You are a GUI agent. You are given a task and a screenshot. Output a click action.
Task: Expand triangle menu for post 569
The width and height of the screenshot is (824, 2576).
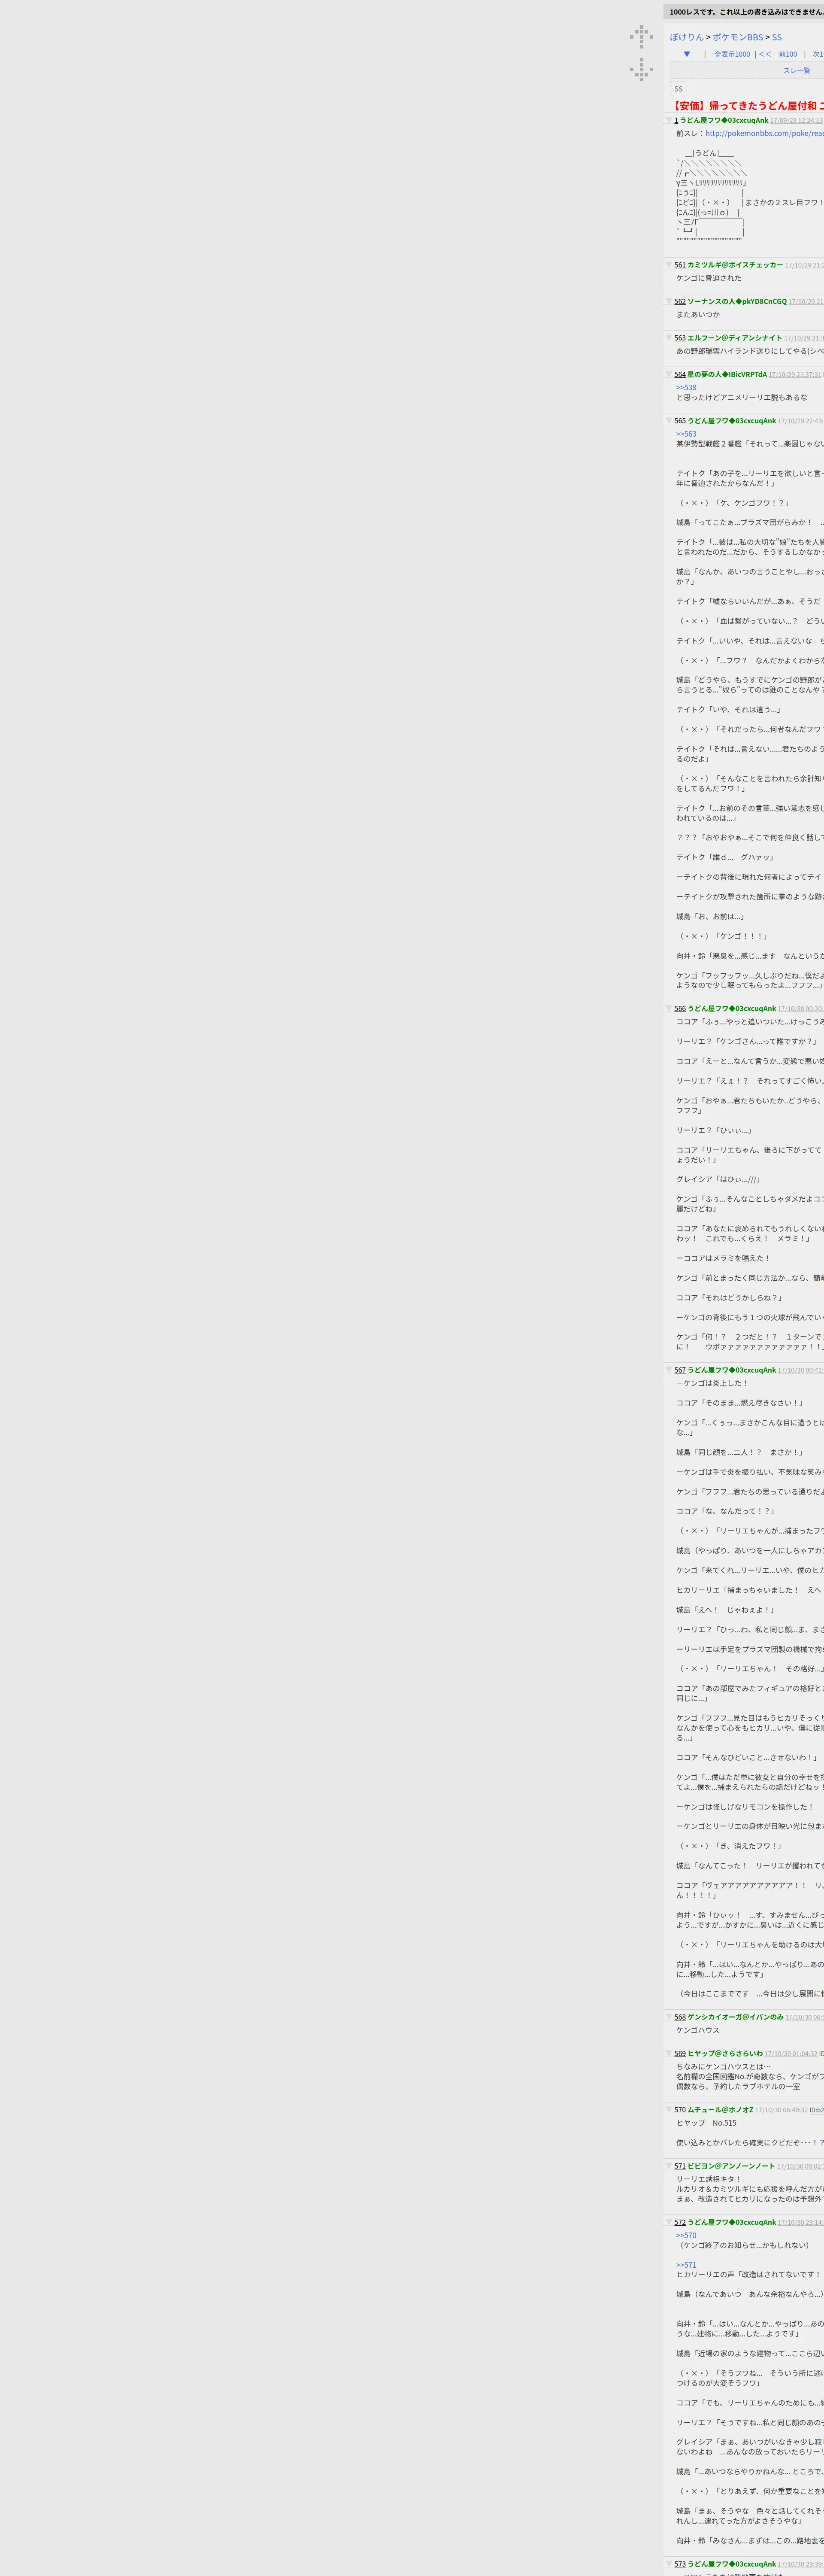coord(670,2053)
